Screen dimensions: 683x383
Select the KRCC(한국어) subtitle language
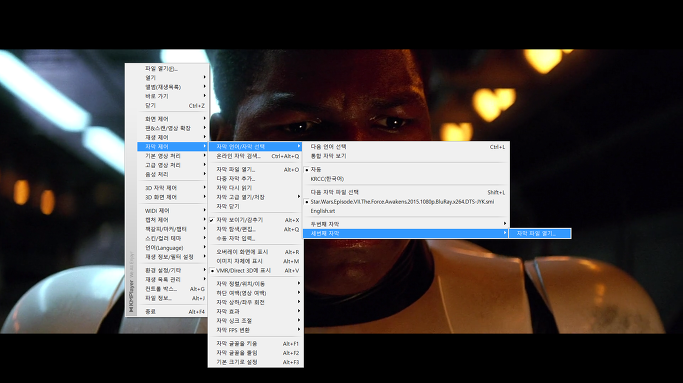406,179
